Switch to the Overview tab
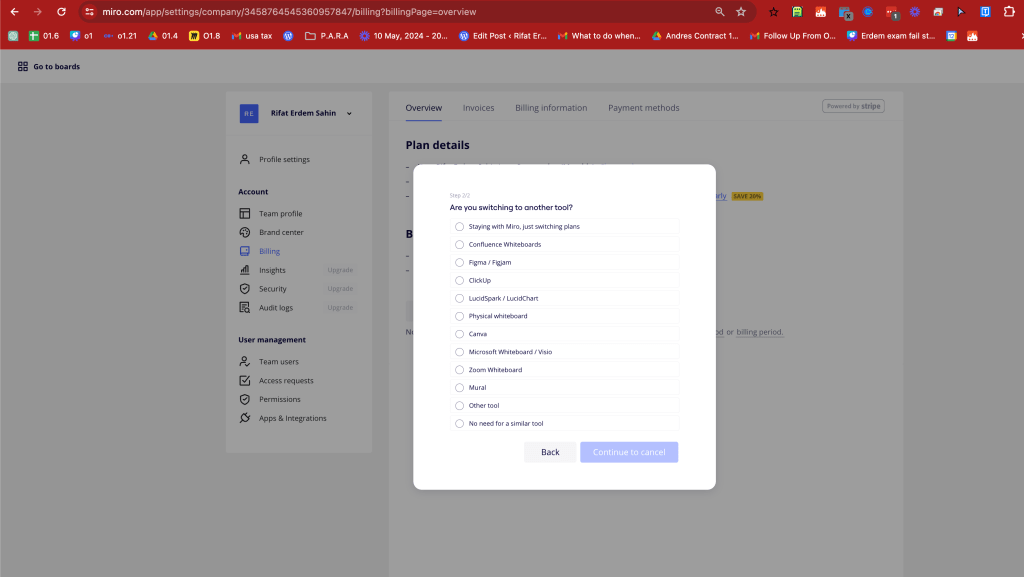Screen dimensions: 1024x577 (424, 108)
